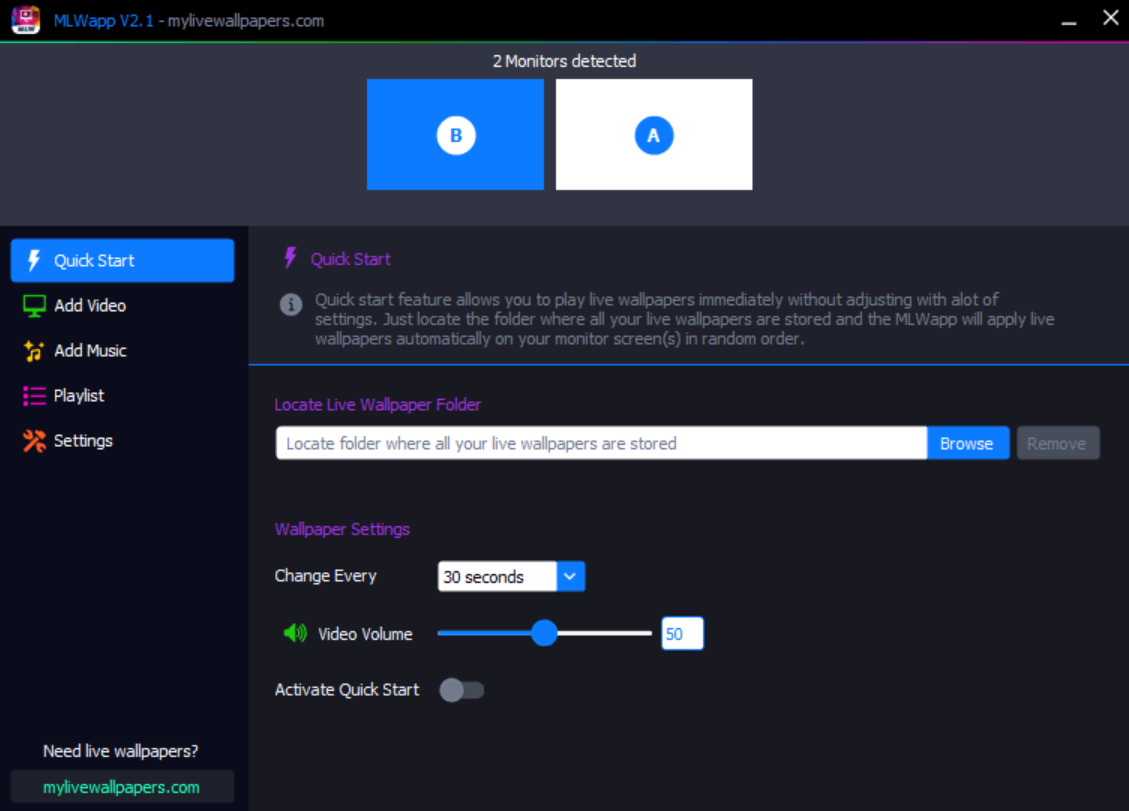This screenshot has width=1129, height=811.
Task: Click the info icon beside Quick Start description
Action: coord(291,305)
